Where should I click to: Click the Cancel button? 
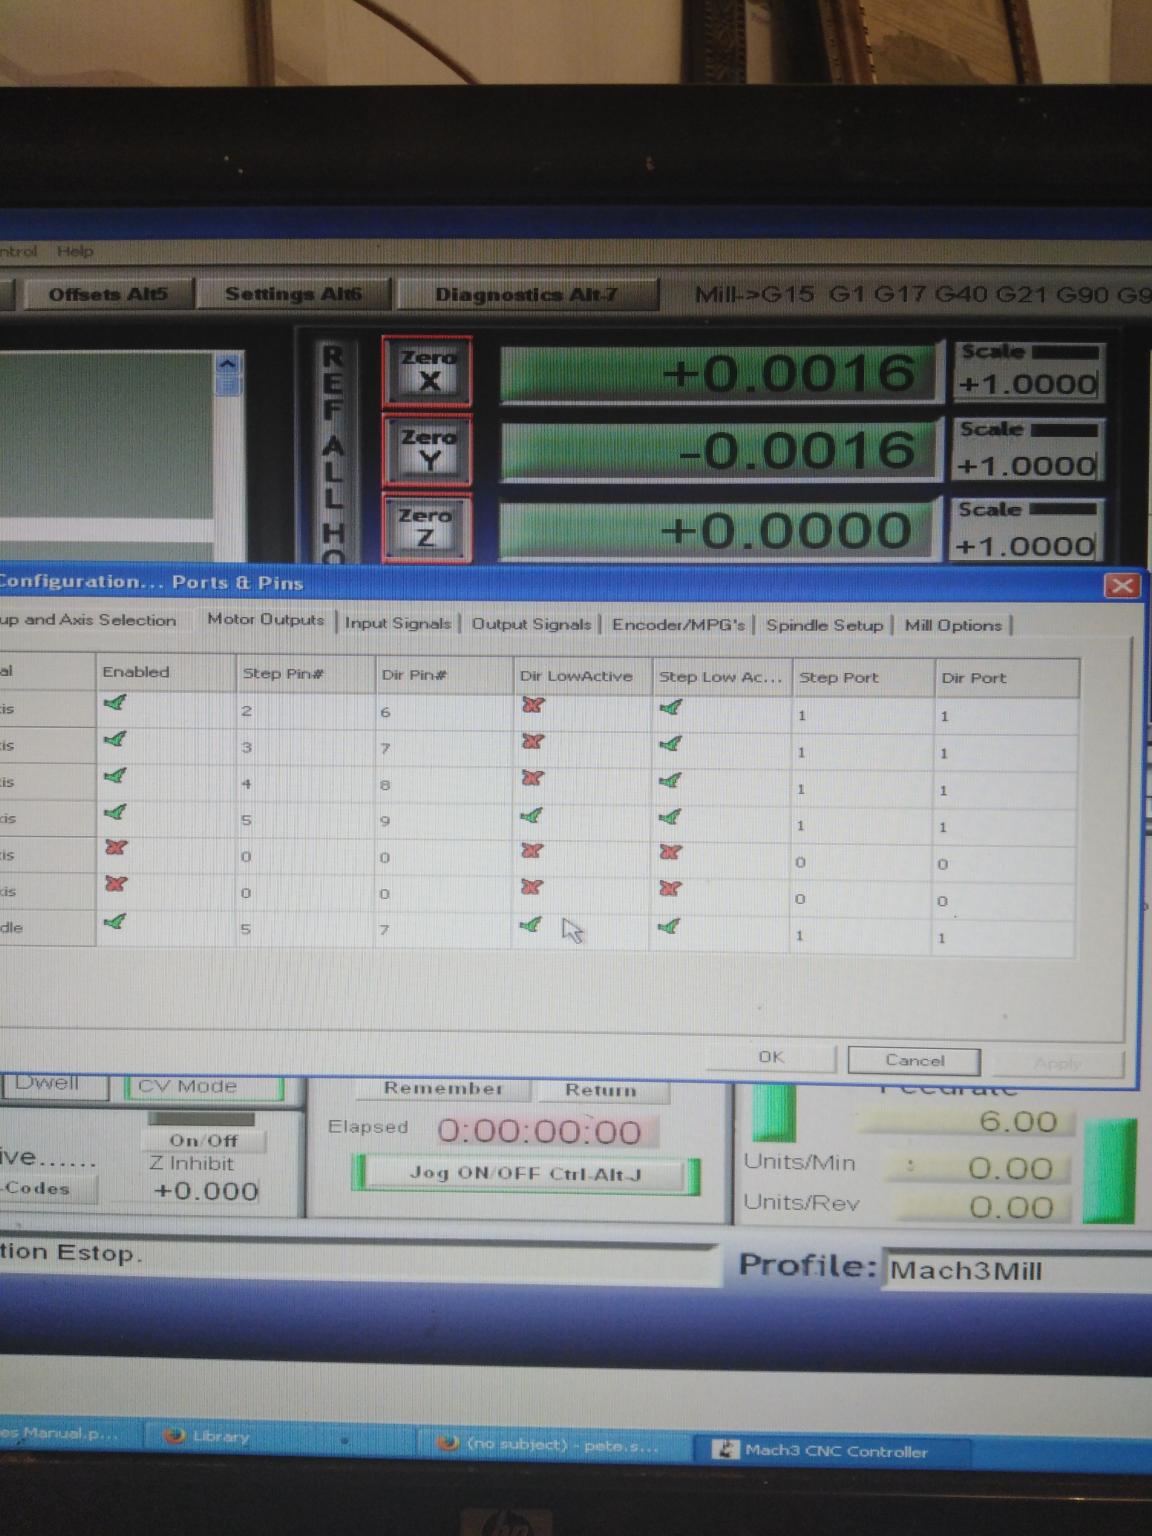point(913,1061)
